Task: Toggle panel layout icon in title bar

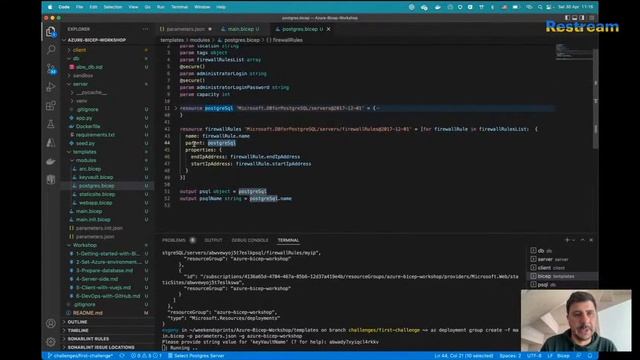Action: pos(575,18)
